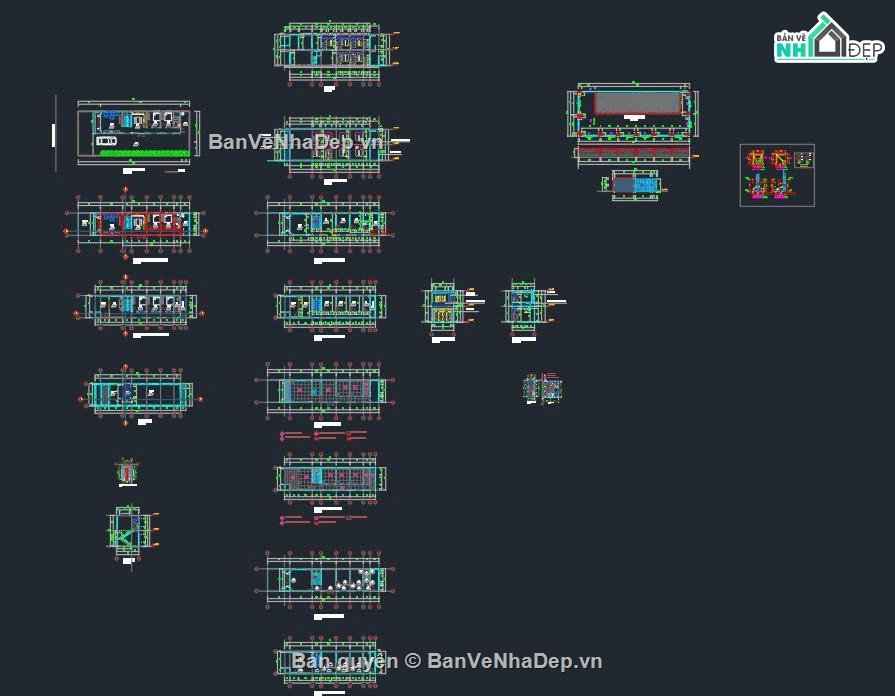Click the small twin detail drawing near the sections
The width and height of the screenshot is (895, 696).
(543, 388)
